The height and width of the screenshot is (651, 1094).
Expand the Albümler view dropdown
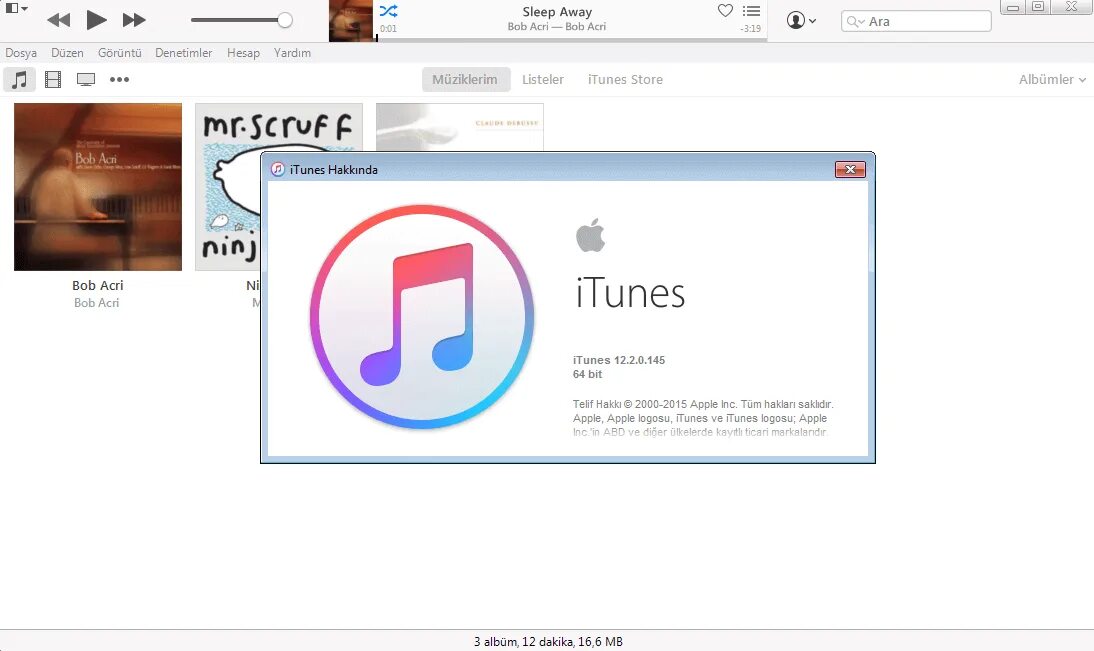coord(1052,80)
